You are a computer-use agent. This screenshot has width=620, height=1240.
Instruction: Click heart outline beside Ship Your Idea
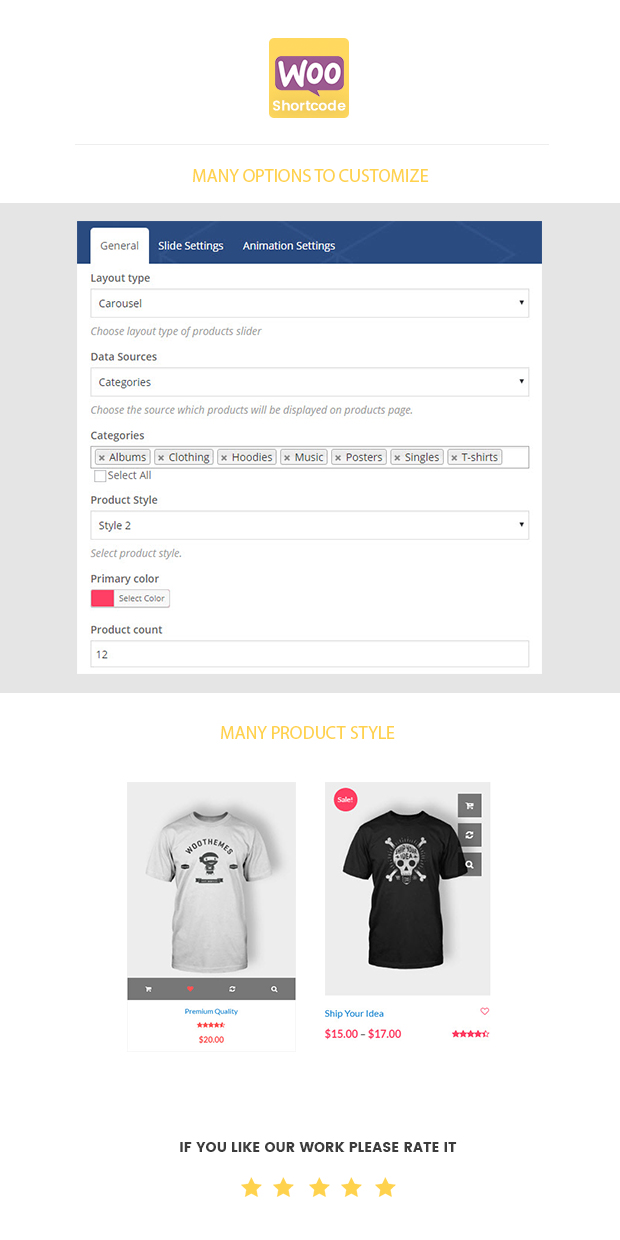[485, 1011]
